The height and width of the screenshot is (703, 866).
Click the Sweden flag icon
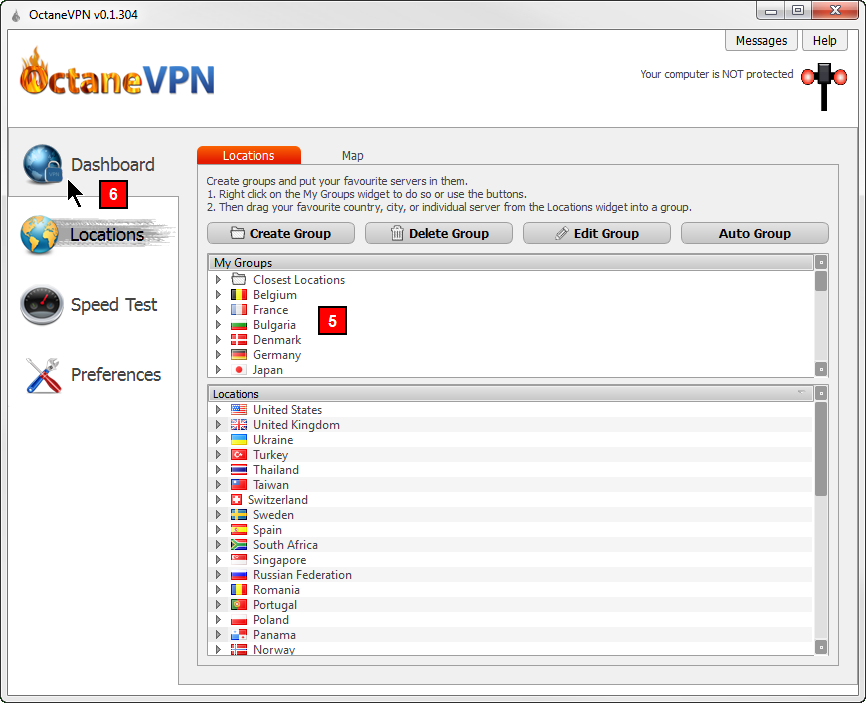point(239,514)
